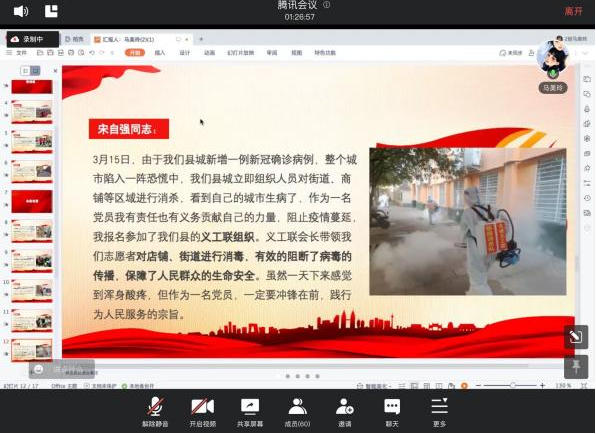Select the 审阅 ribbon tab
The image size is (596, 434).
tap(272, 53)
